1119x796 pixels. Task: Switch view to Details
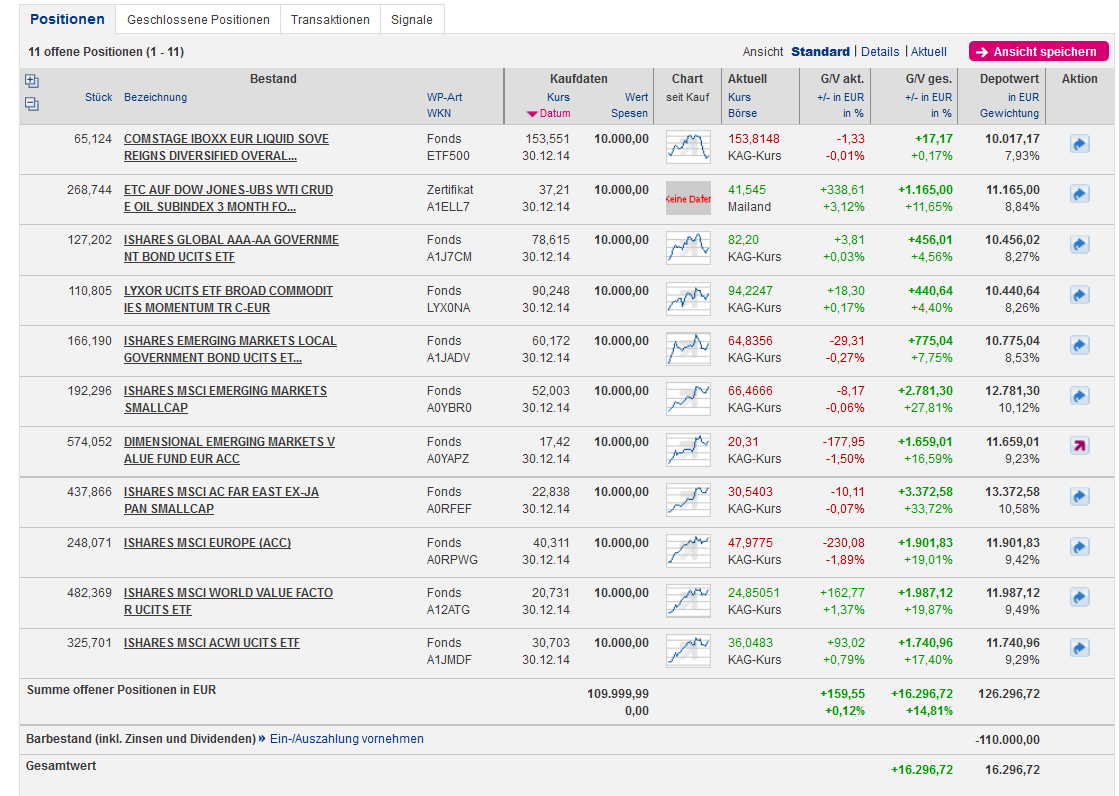[x=880, y=52]
